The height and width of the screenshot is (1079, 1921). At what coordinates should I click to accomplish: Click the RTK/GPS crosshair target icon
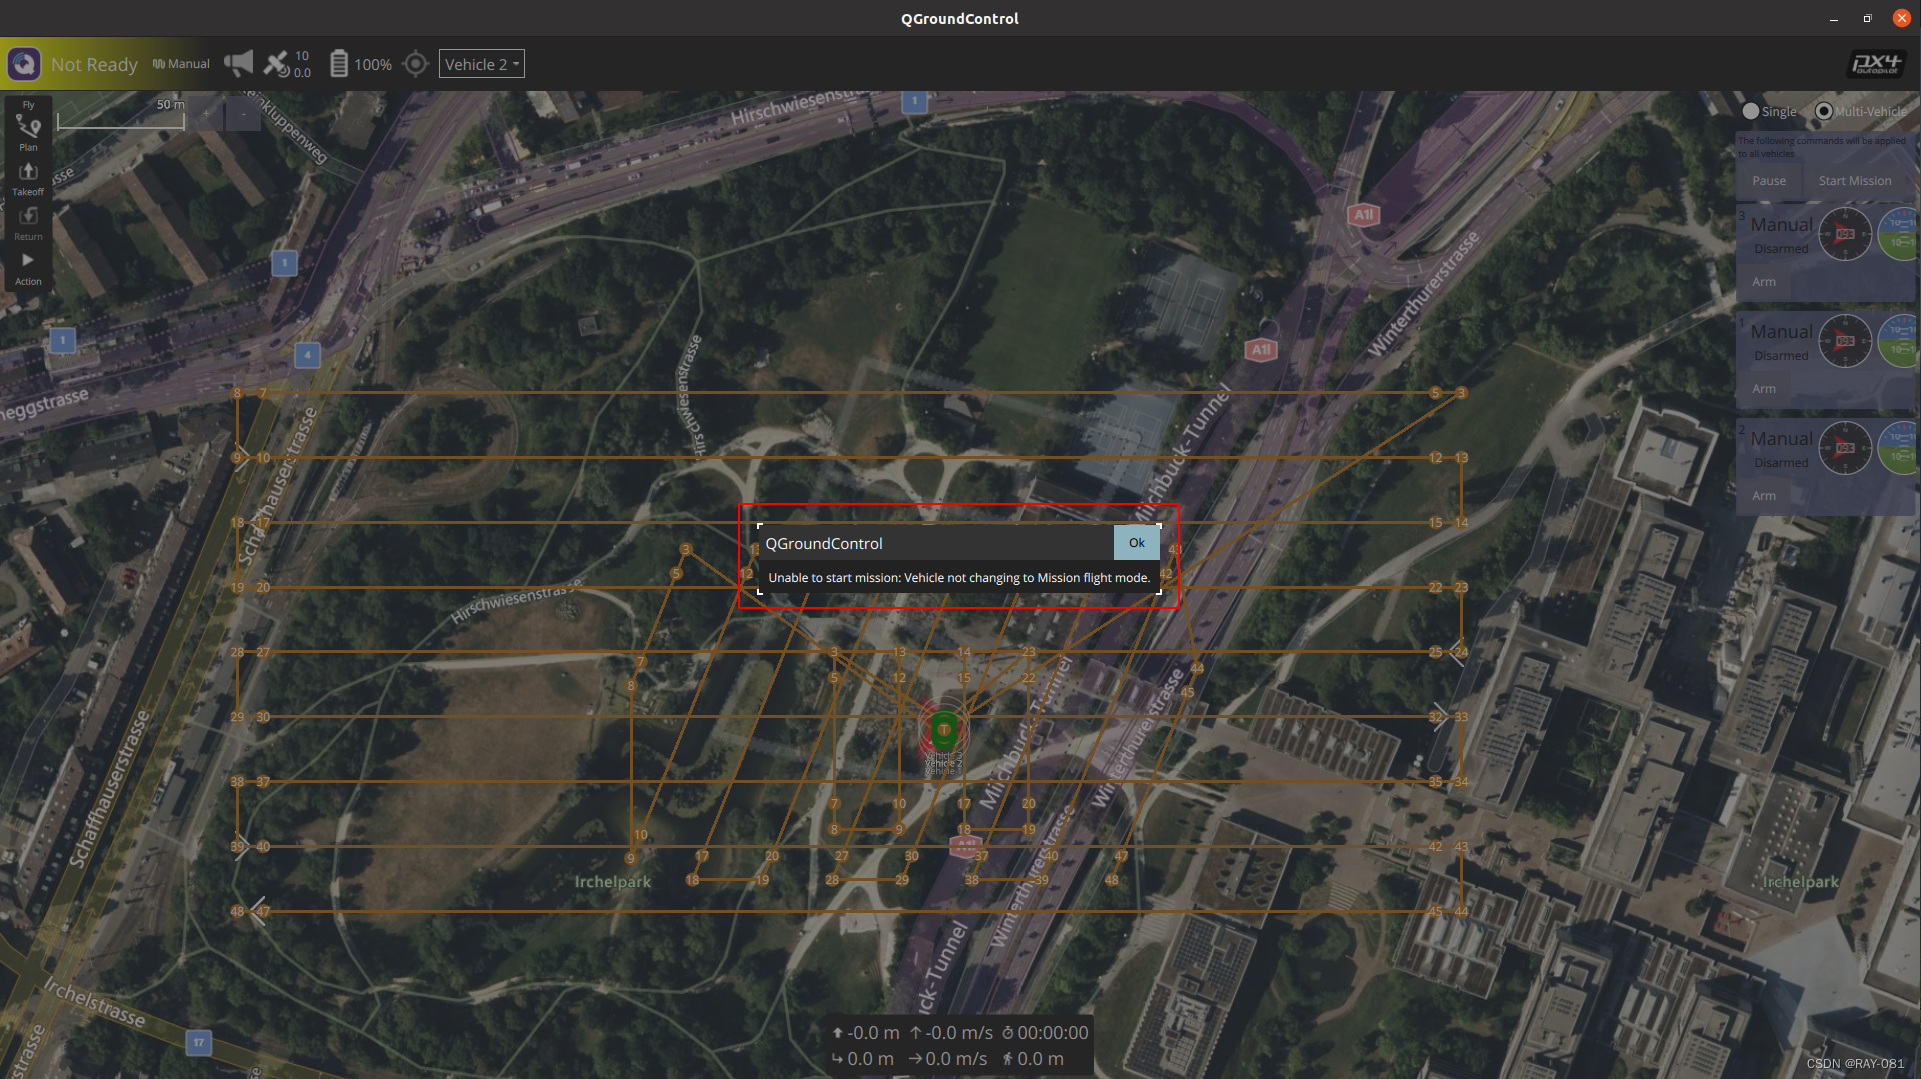point(415,64)
